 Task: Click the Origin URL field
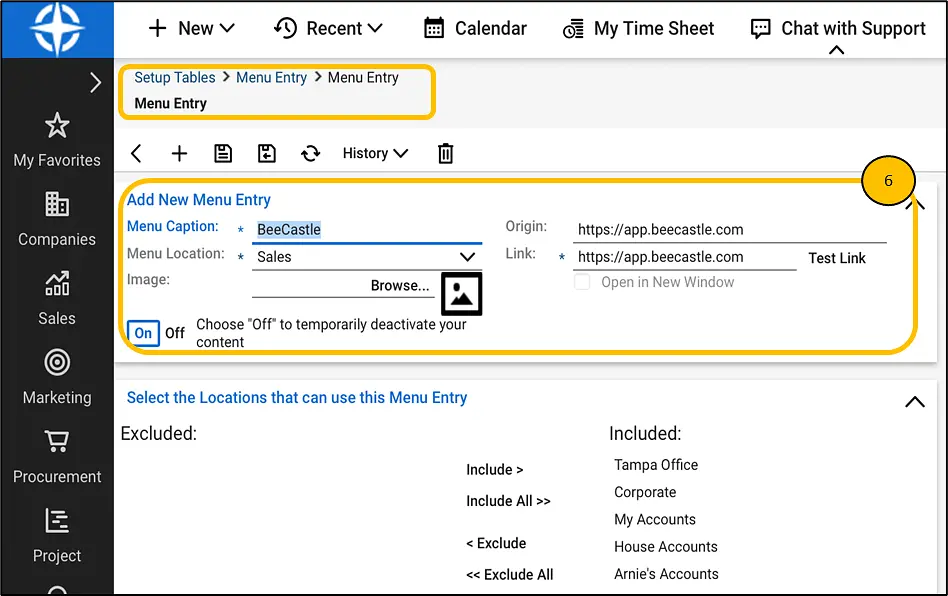[729, 230]
